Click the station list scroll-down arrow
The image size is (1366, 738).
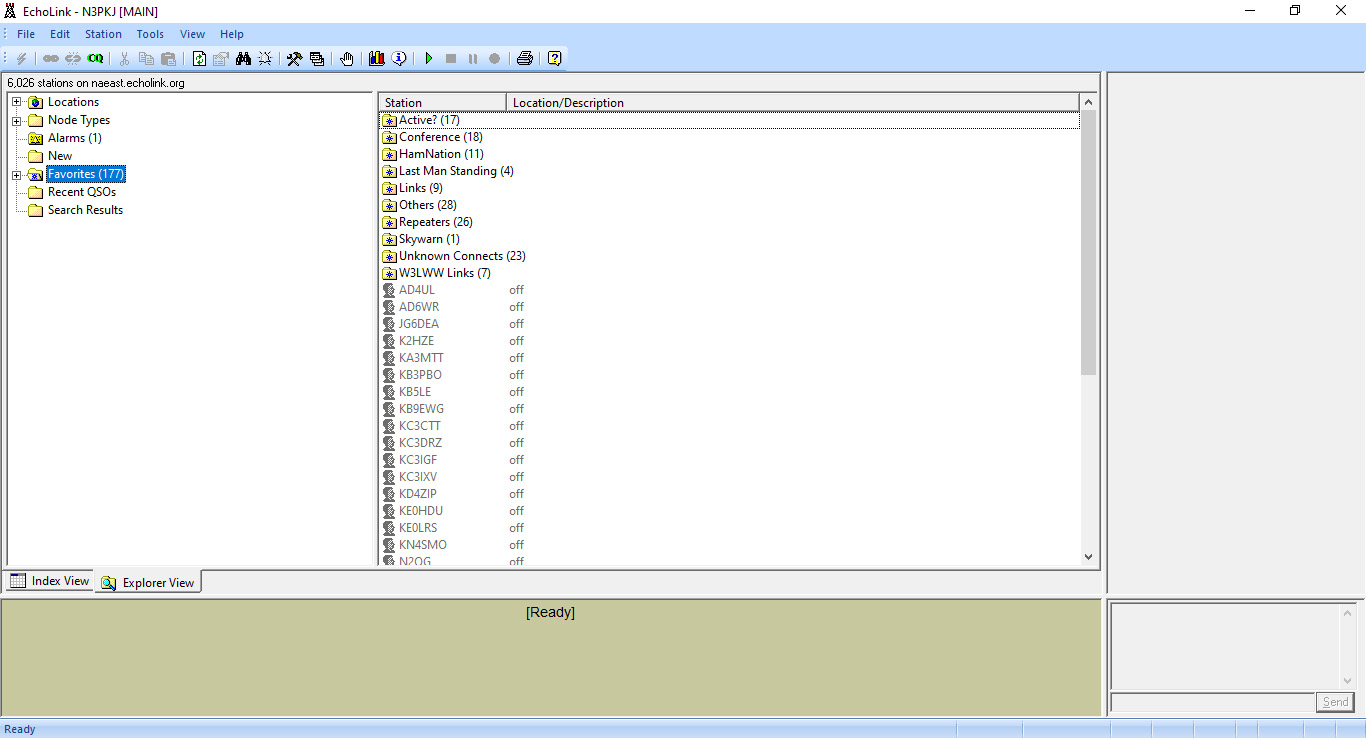pos(1089,557)
